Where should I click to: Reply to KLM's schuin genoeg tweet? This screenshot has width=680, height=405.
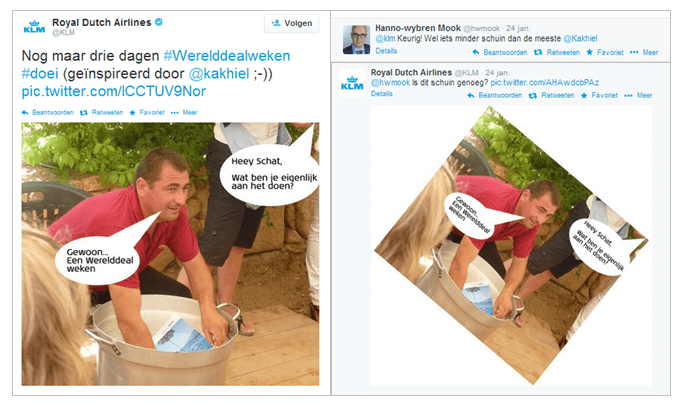coord(495,95)
